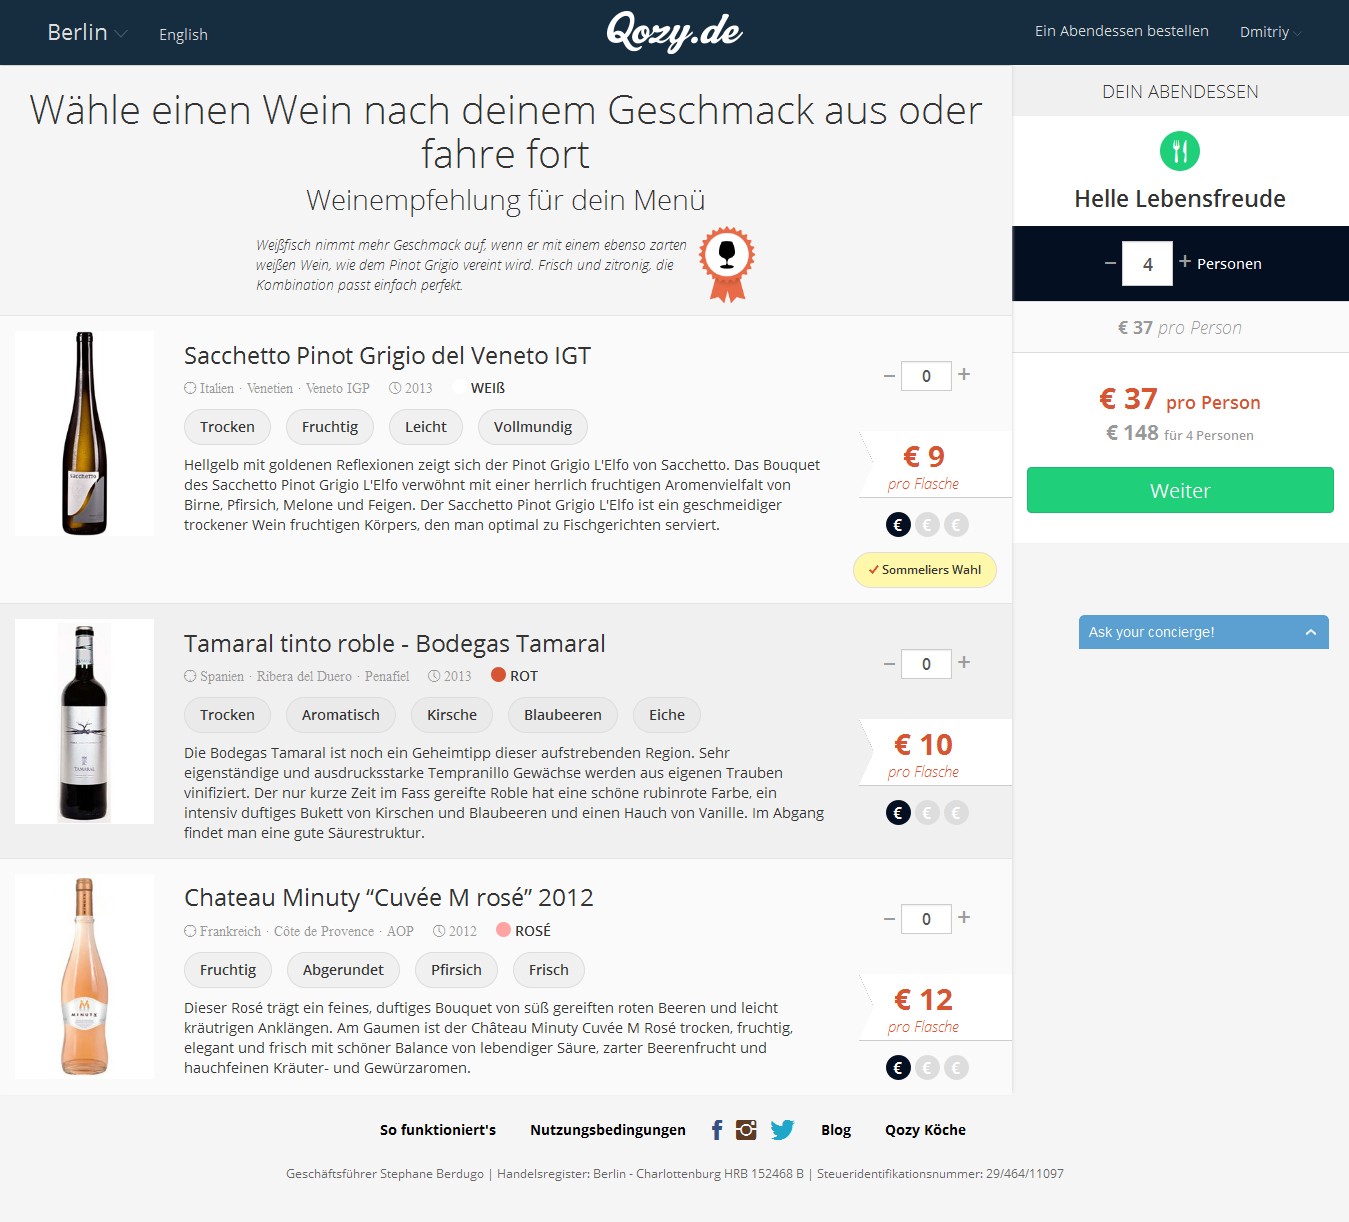Screen dimensions: 1349x1222
Task: Select the Trocken tag for Sacchetto
Action: click(227, 427)
